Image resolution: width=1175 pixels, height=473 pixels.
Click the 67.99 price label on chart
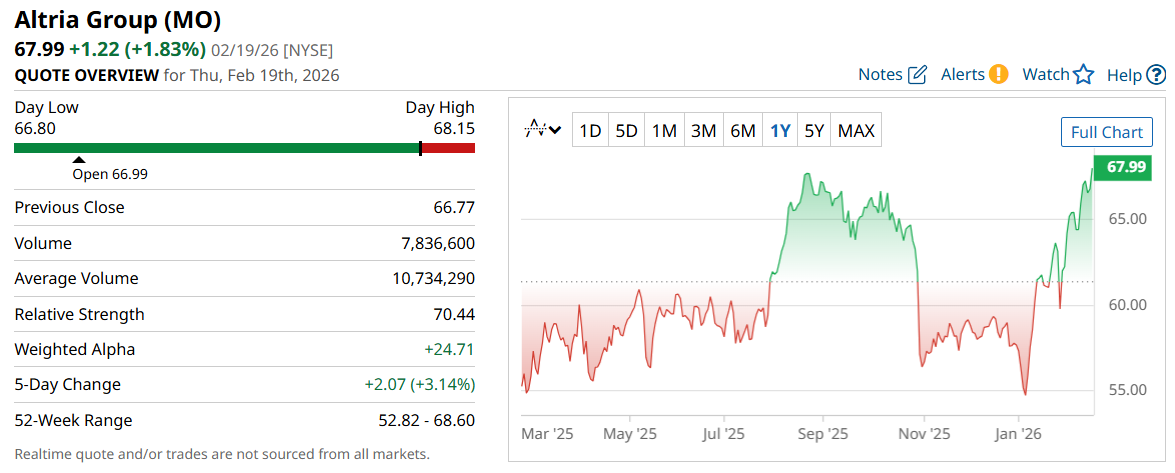[1126, 167]
